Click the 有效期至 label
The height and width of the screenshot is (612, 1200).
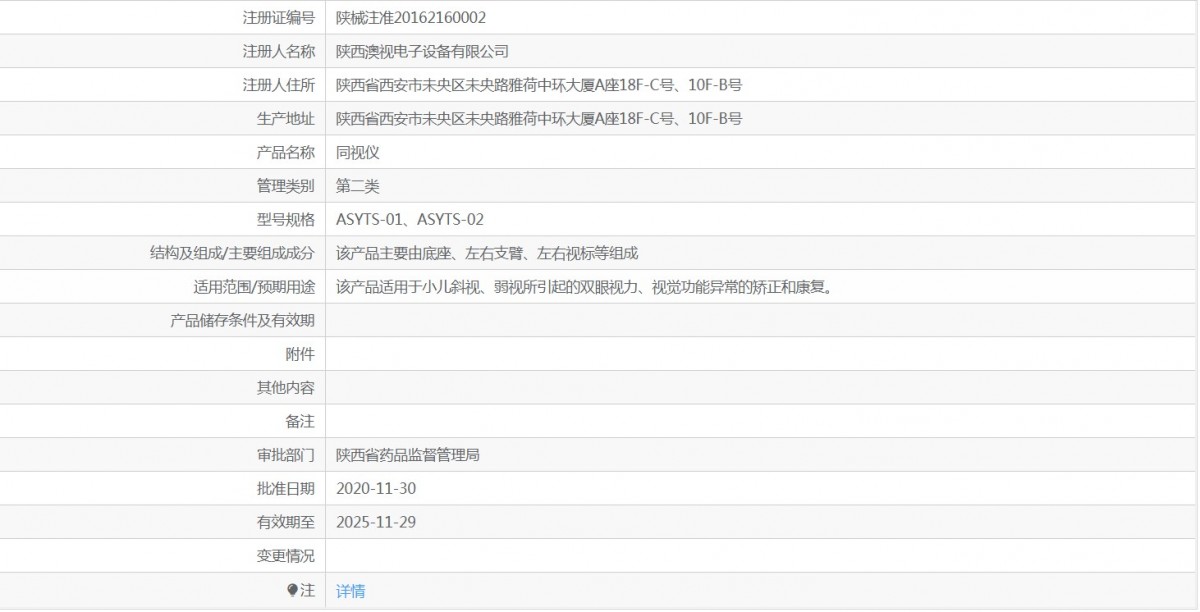pyautogui.click(x=286, y=522)
